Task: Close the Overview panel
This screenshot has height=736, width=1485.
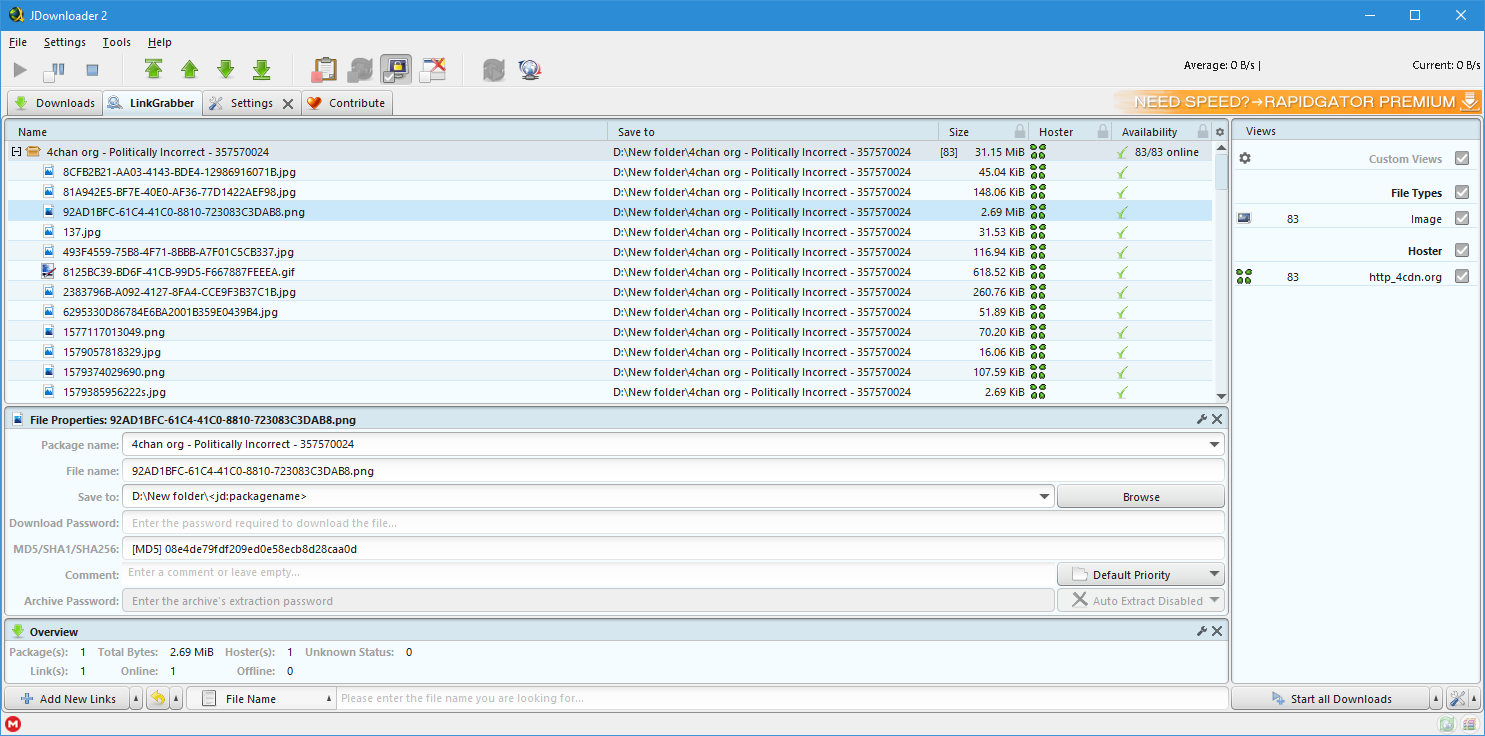Action: pyautogui.click(x=1217, y=631)
